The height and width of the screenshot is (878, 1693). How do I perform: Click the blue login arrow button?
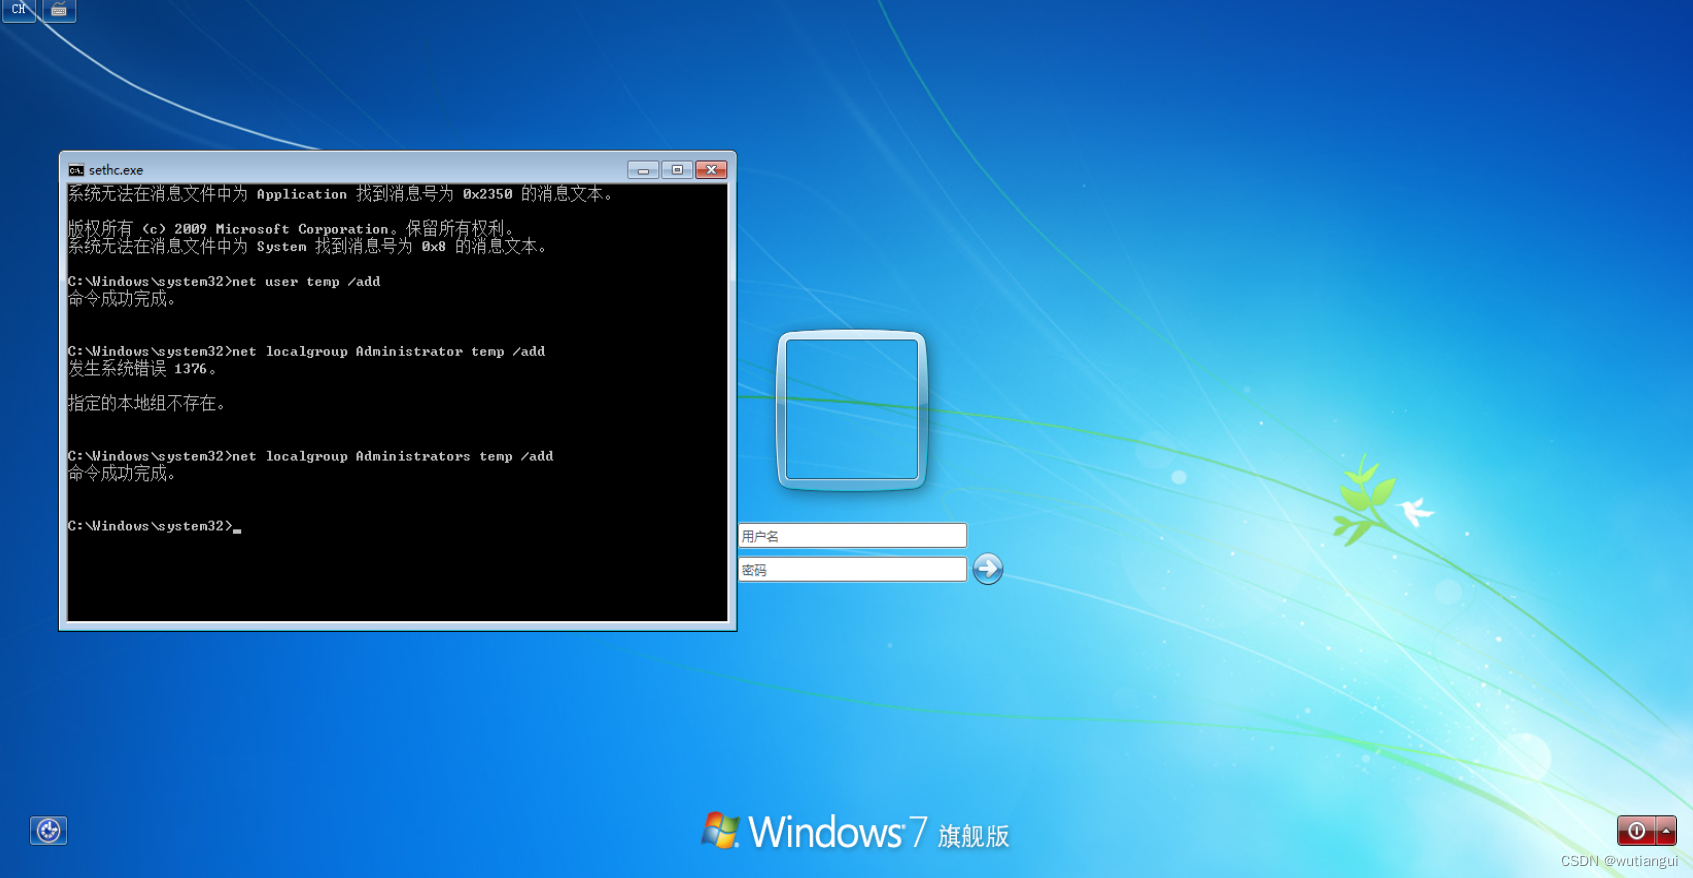tap(988, 569)
